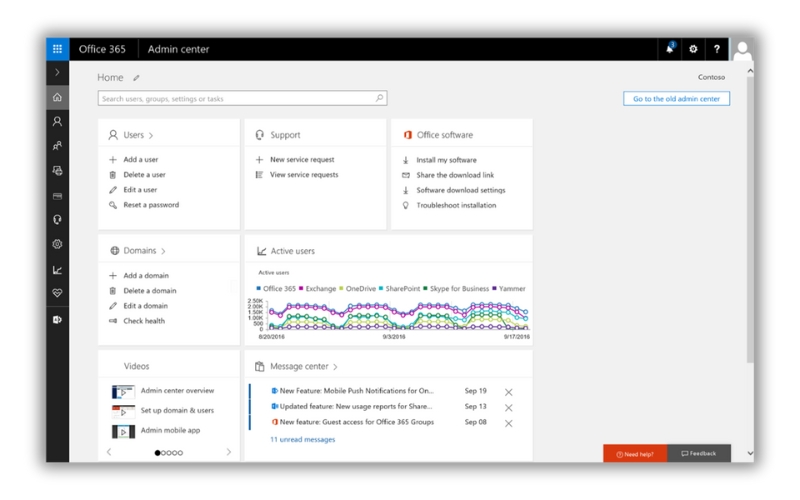The width and height of the screenshot is (800, 500).
Task: Open Resources icon in sidebar
Action: coord(57,171)
